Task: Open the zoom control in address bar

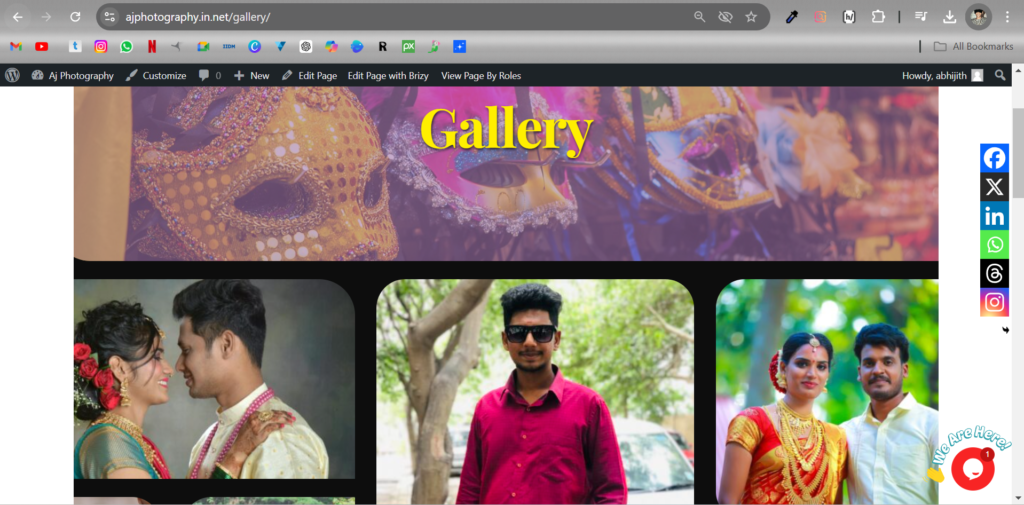Action: [699, 17]
